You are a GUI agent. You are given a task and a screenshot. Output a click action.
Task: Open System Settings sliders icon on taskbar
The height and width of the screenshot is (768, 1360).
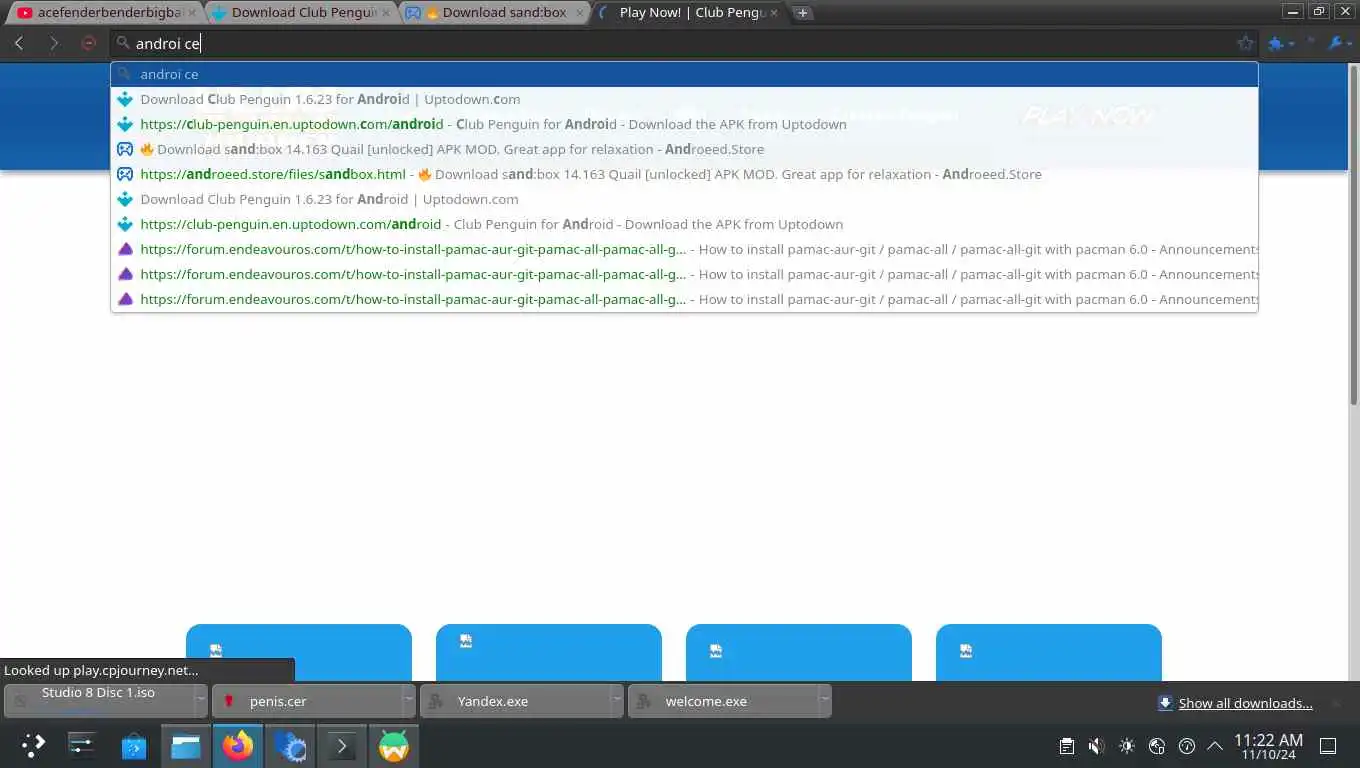[82, 745]
